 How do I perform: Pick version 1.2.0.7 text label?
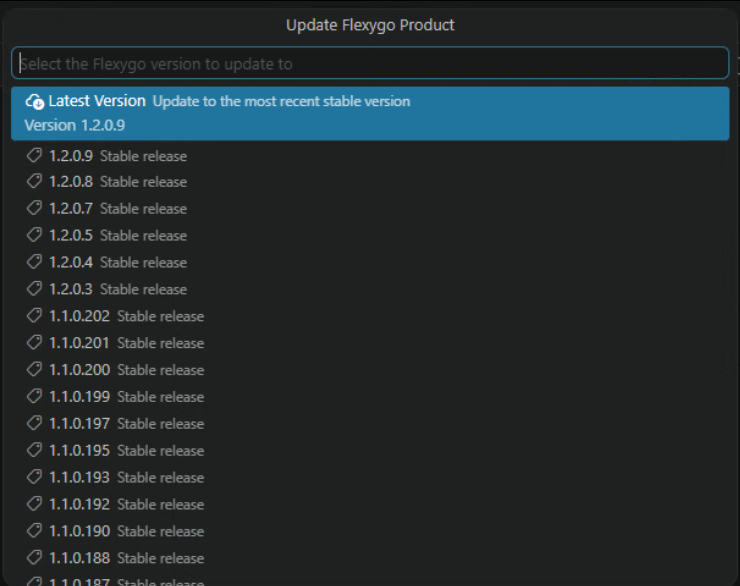click(71, 209)
